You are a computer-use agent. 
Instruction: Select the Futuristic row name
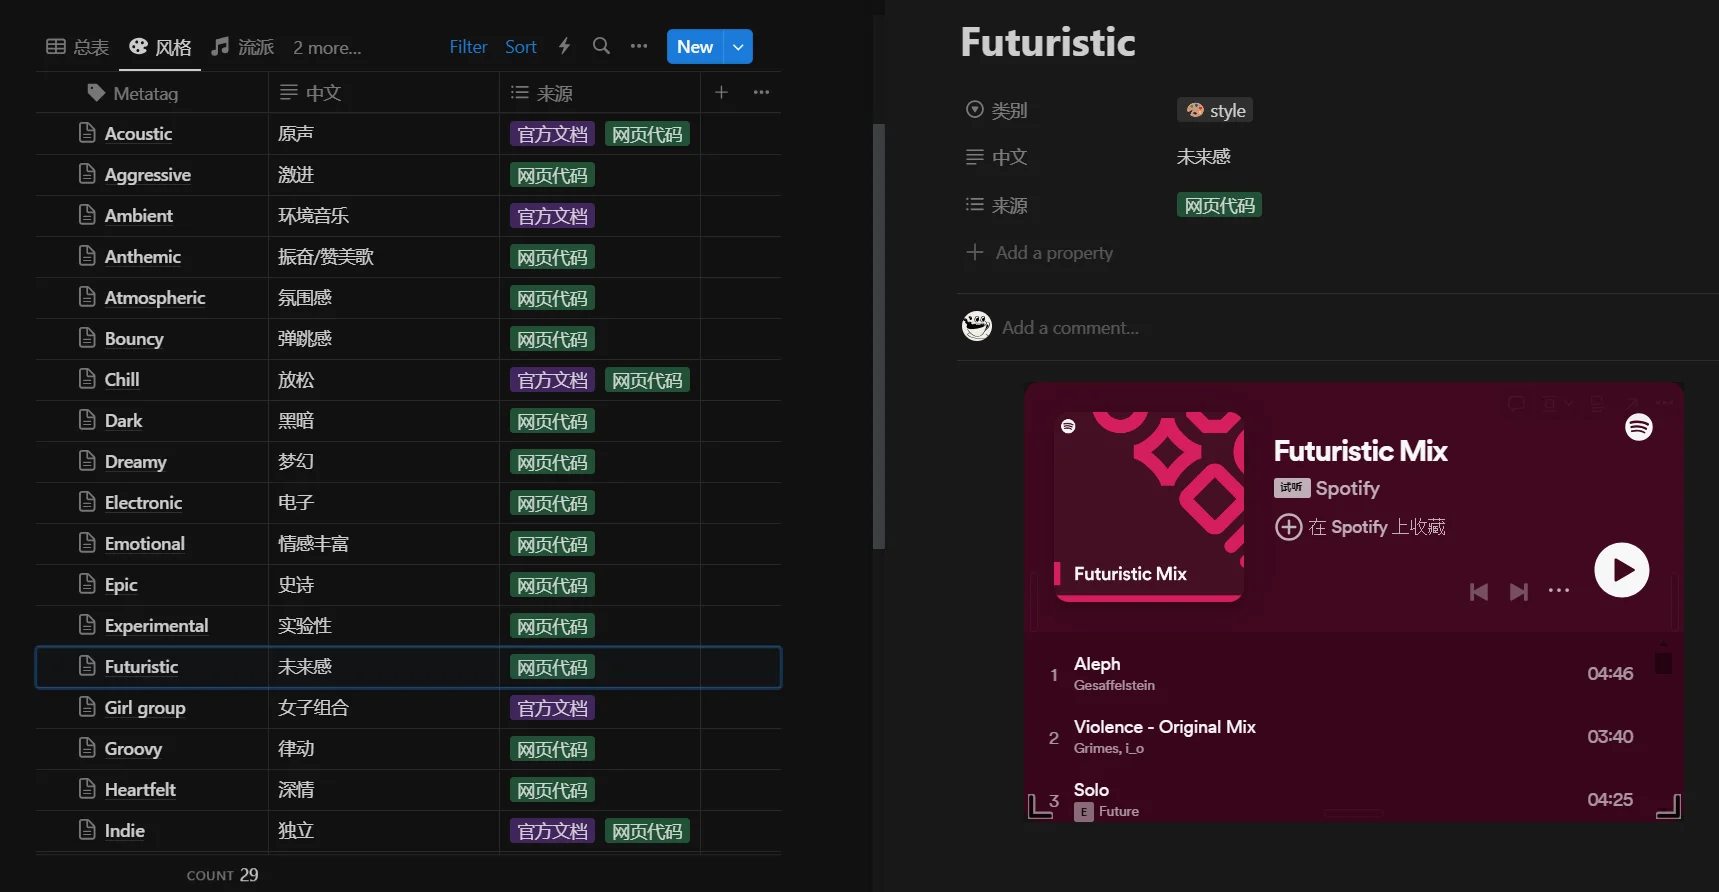[142, 667]
